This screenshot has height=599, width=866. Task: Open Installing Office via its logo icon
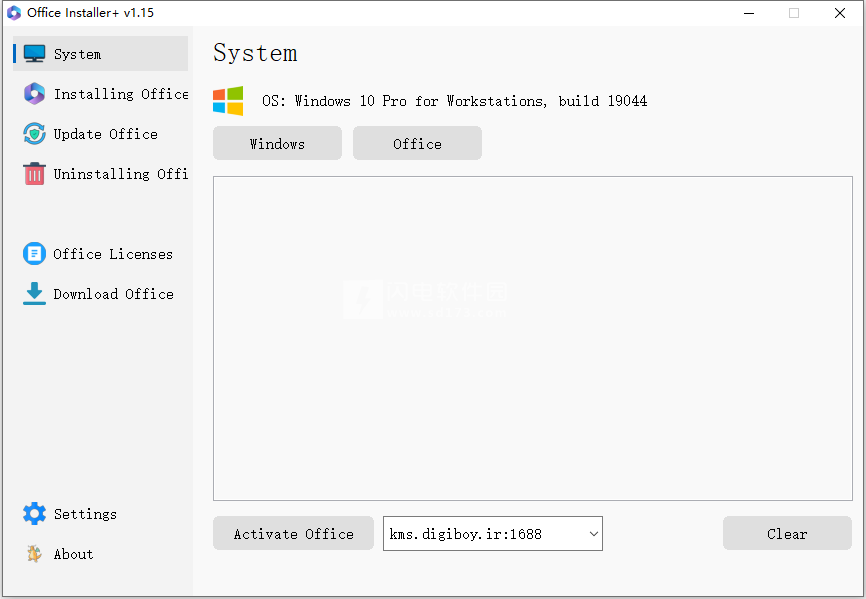coord(34,94)
